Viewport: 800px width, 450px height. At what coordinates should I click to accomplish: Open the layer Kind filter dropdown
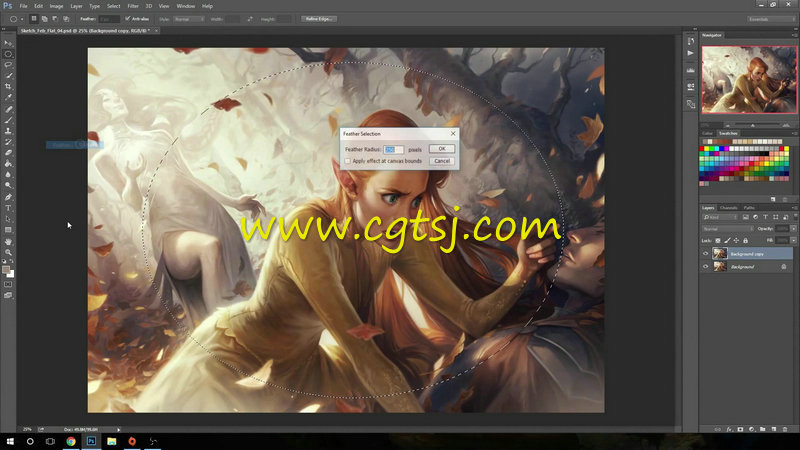pyautogui.click(x=719, y=217)
